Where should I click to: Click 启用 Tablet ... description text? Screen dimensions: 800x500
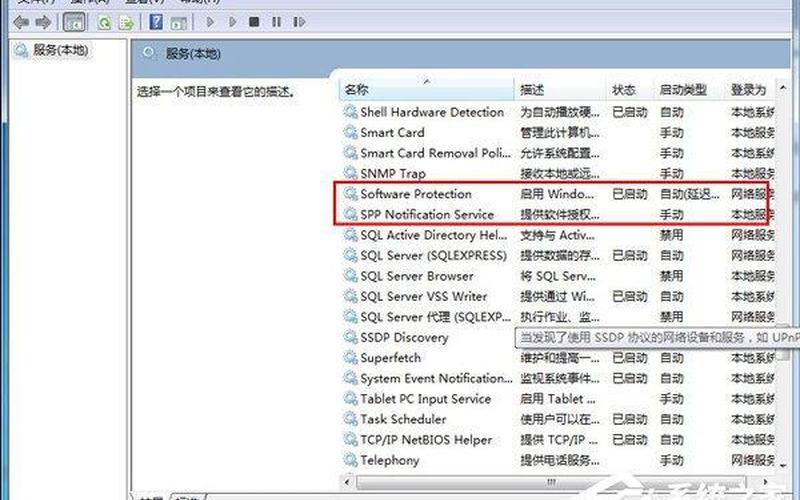point(557,398)
